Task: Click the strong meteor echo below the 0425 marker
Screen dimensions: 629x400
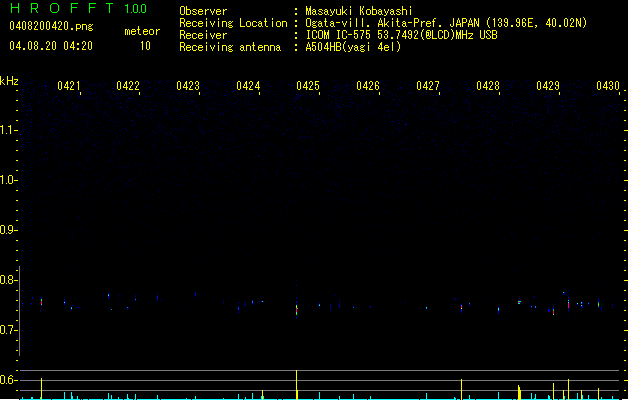Action: [296, 309]
